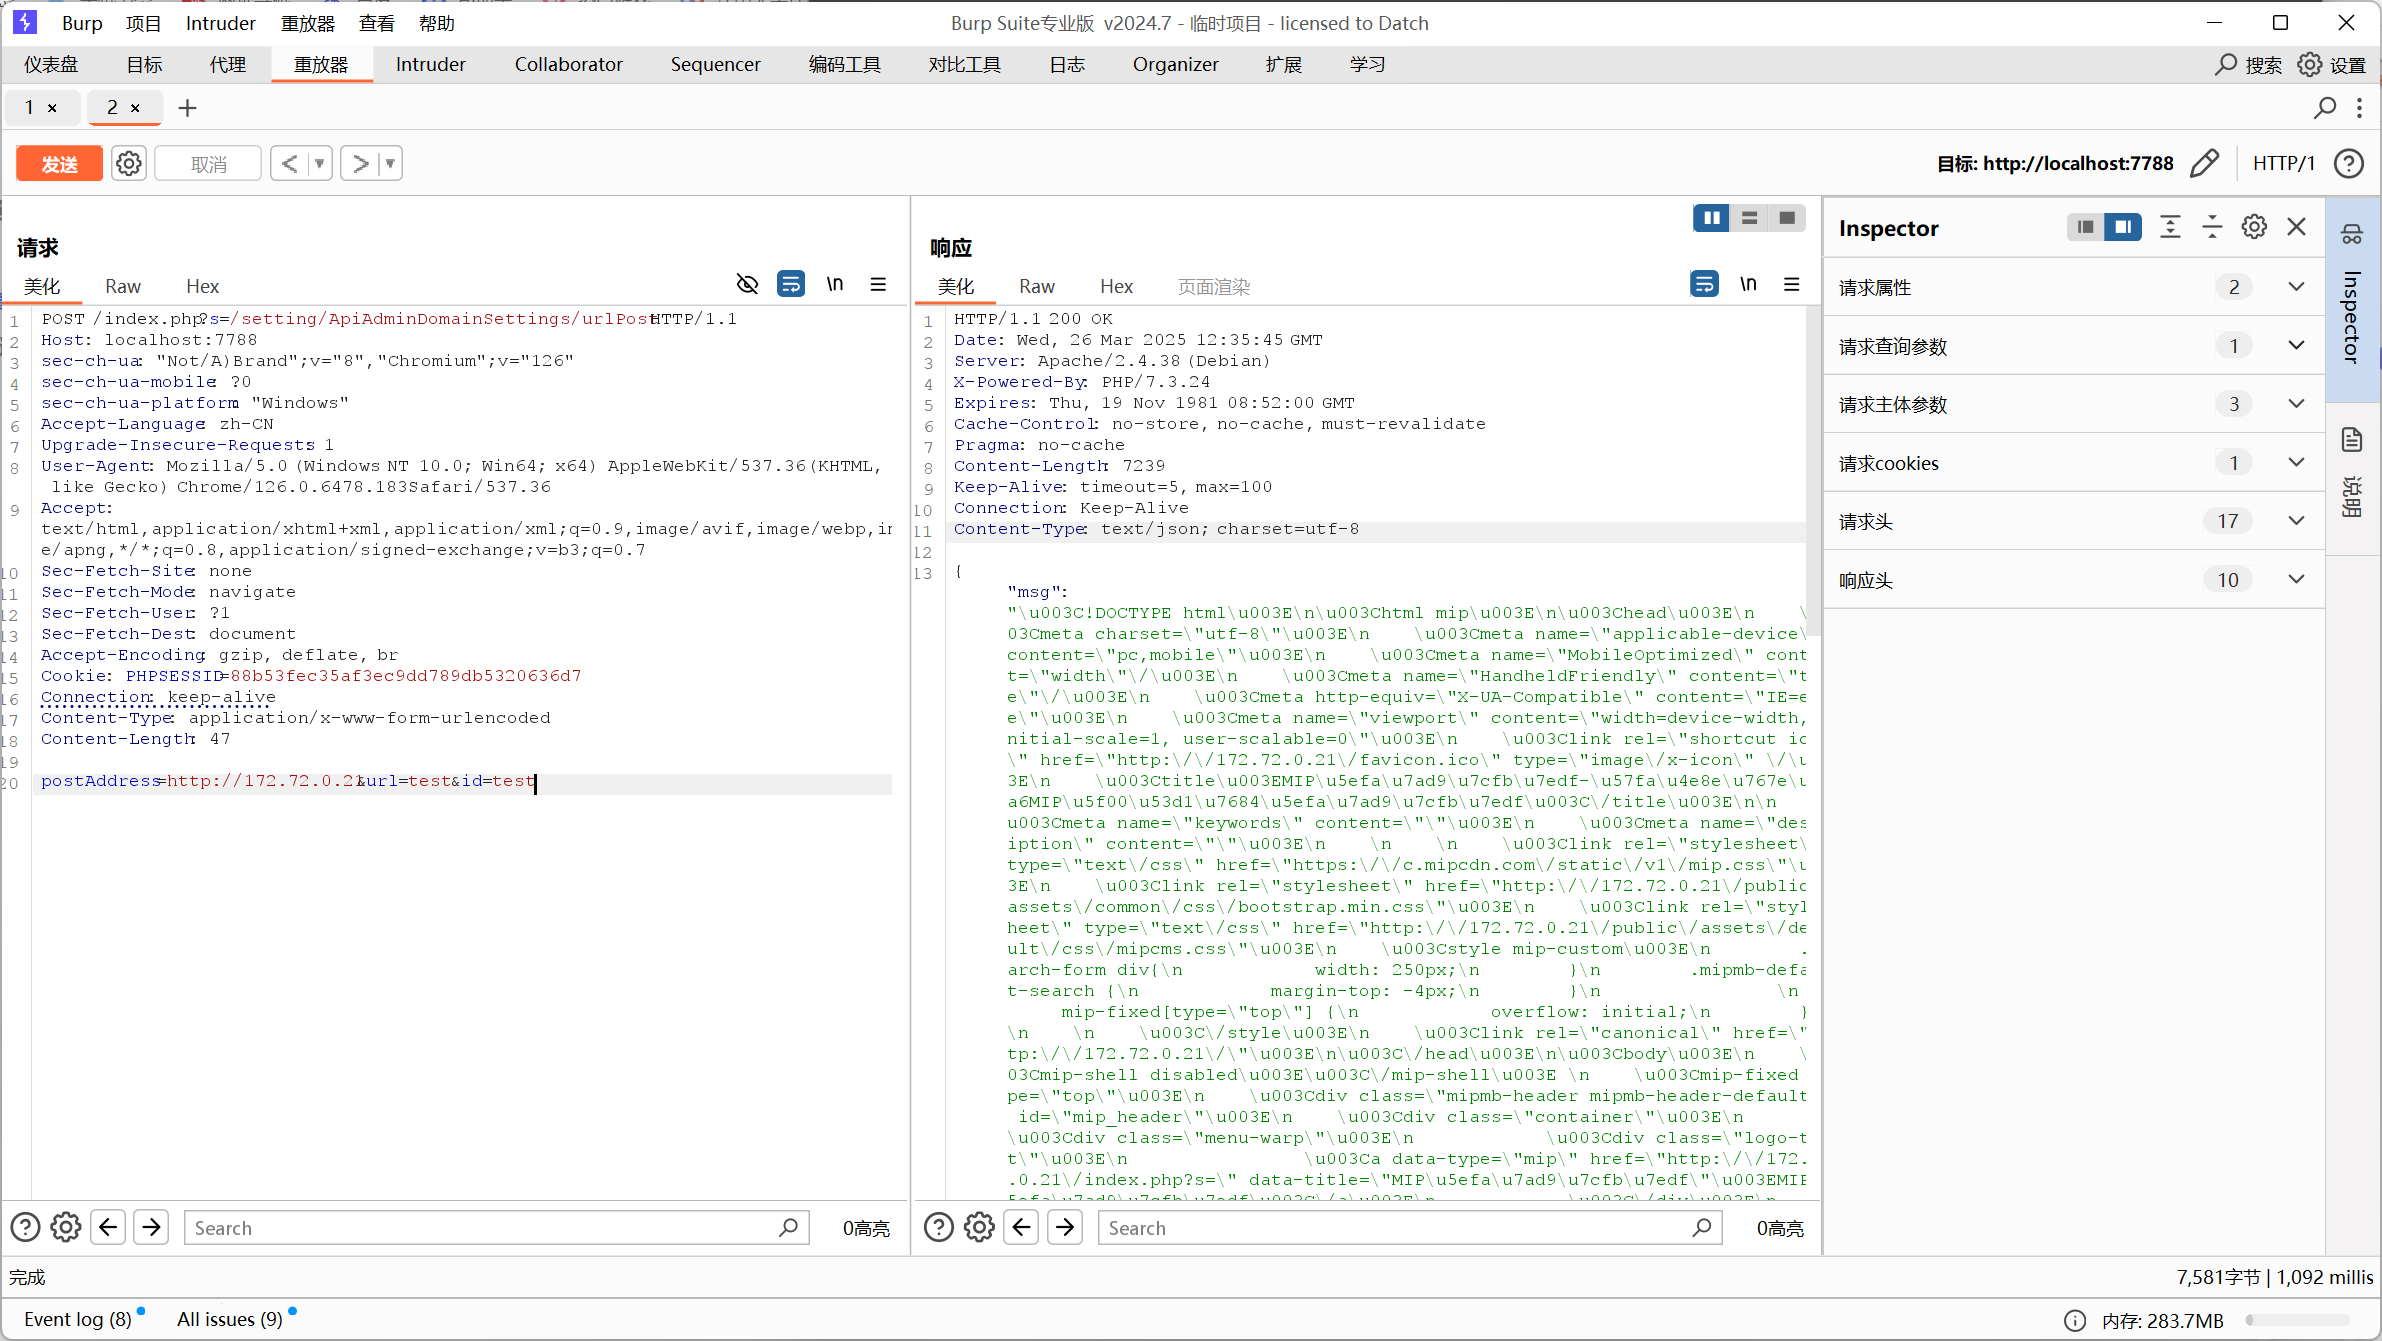Open the request pane hamburger menu

click(x=878, y=285)
